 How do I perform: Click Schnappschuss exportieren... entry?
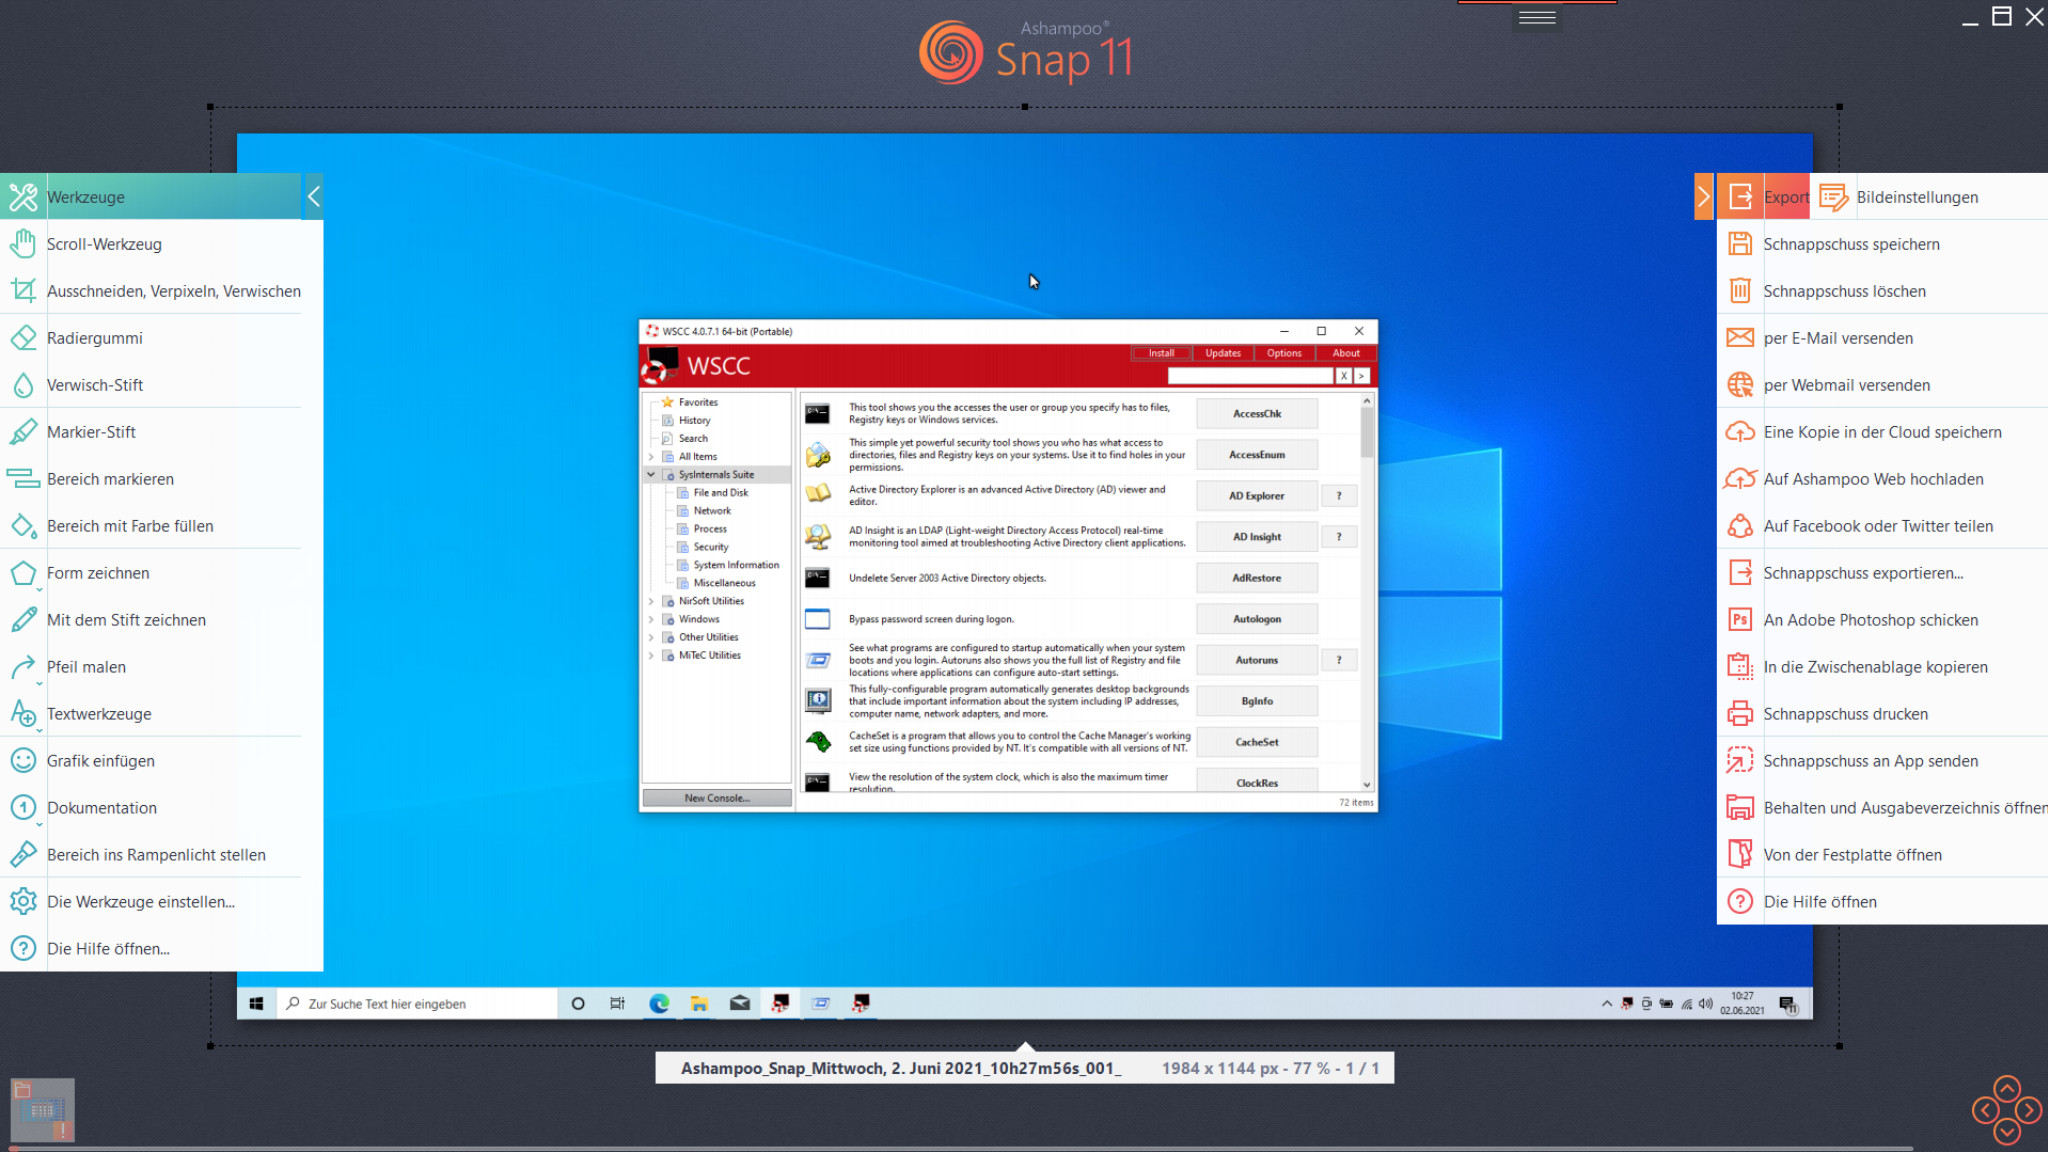click(1862, 573)
